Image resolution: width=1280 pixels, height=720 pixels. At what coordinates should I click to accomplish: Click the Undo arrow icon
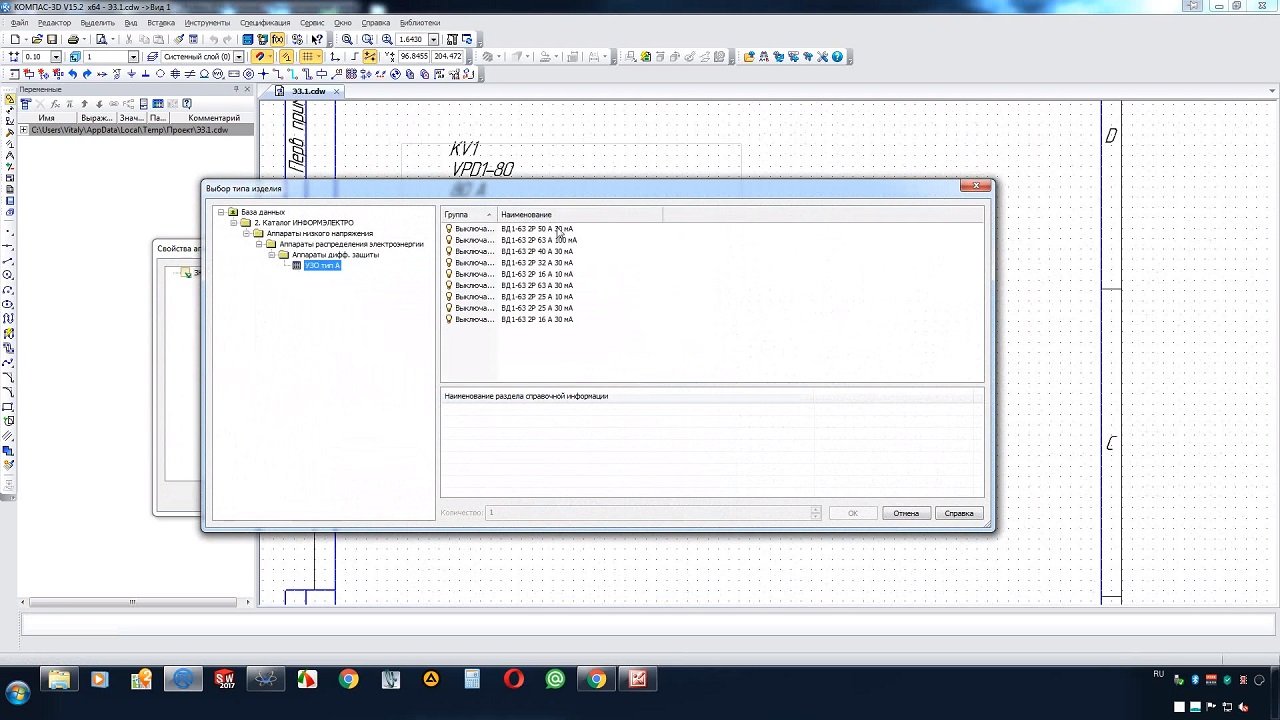pyautogui.click(x=213, y=39)
